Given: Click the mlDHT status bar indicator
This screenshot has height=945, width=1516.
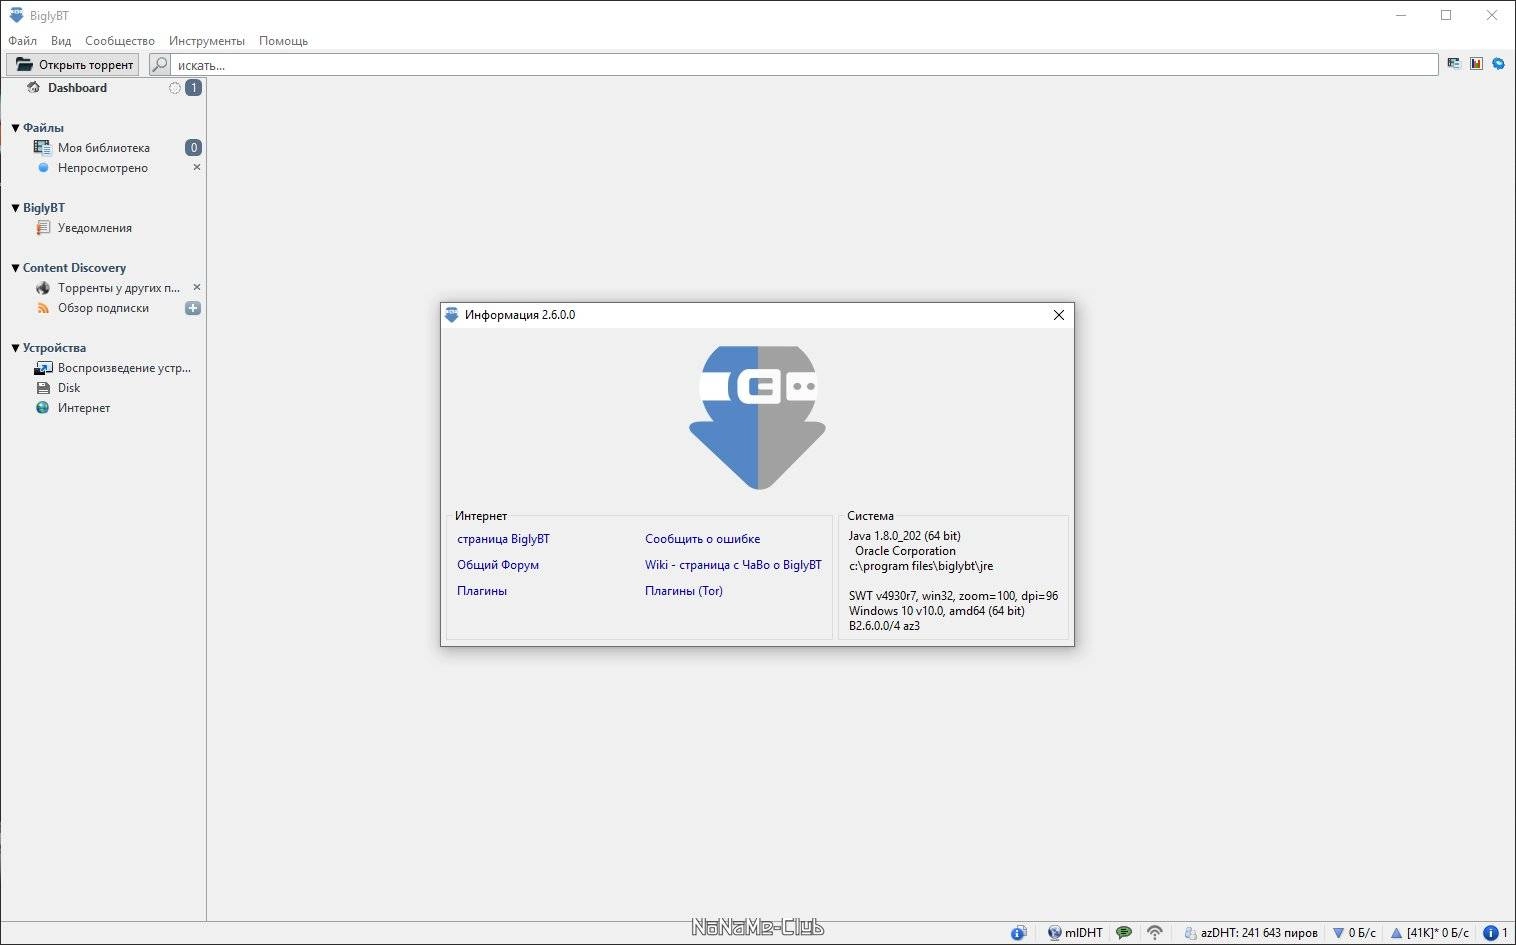Looking at the screenshot, I should coord(1075,933).
